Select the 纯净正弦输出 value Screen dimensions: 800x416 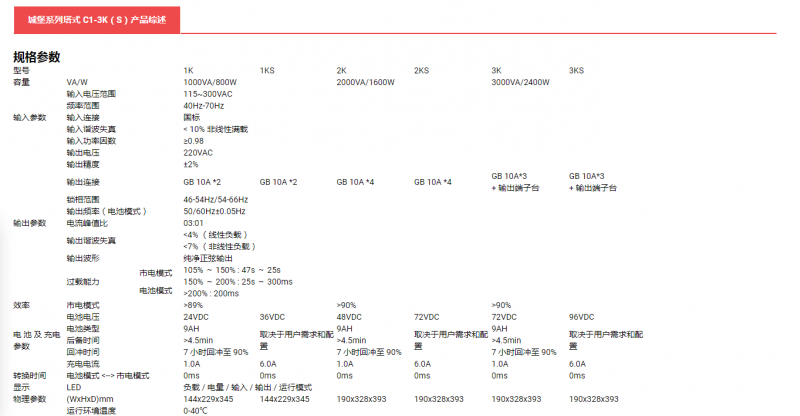click(x=208, y=258)
